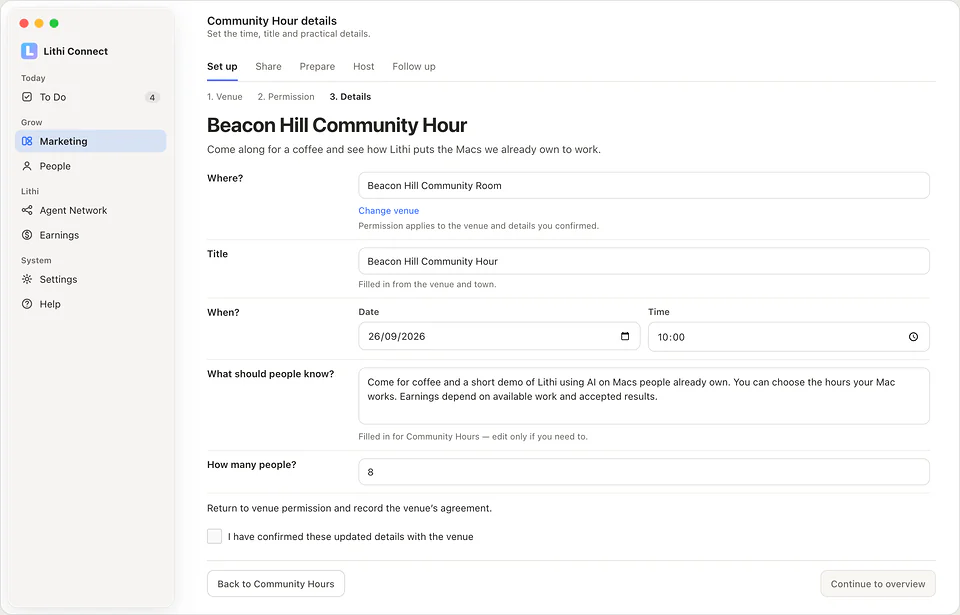960x615 pixels.
Task: Click 'Filled in for Community Hours' hint text
Action: [x=473, y=437]
